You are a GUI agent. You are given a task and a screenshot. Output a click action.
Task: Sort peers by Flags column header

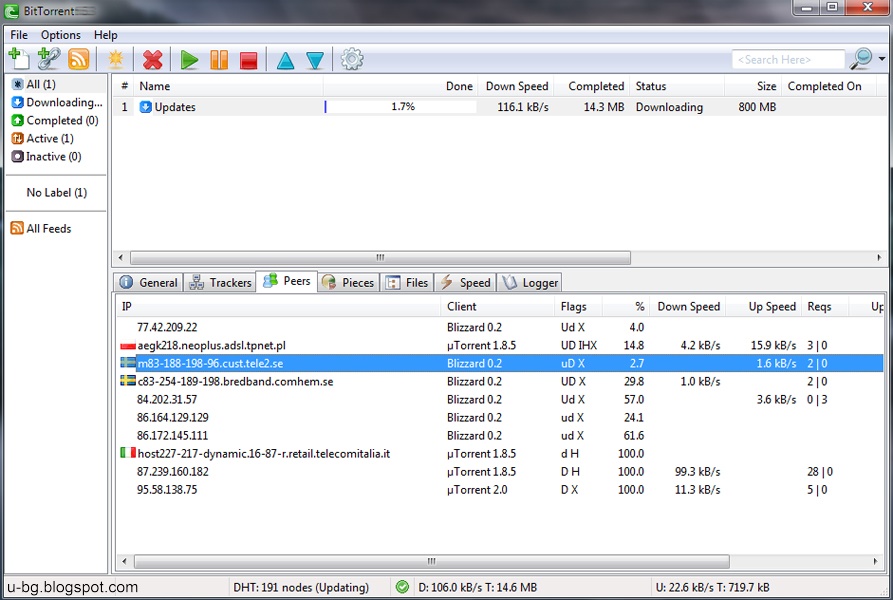coord(578,306)
